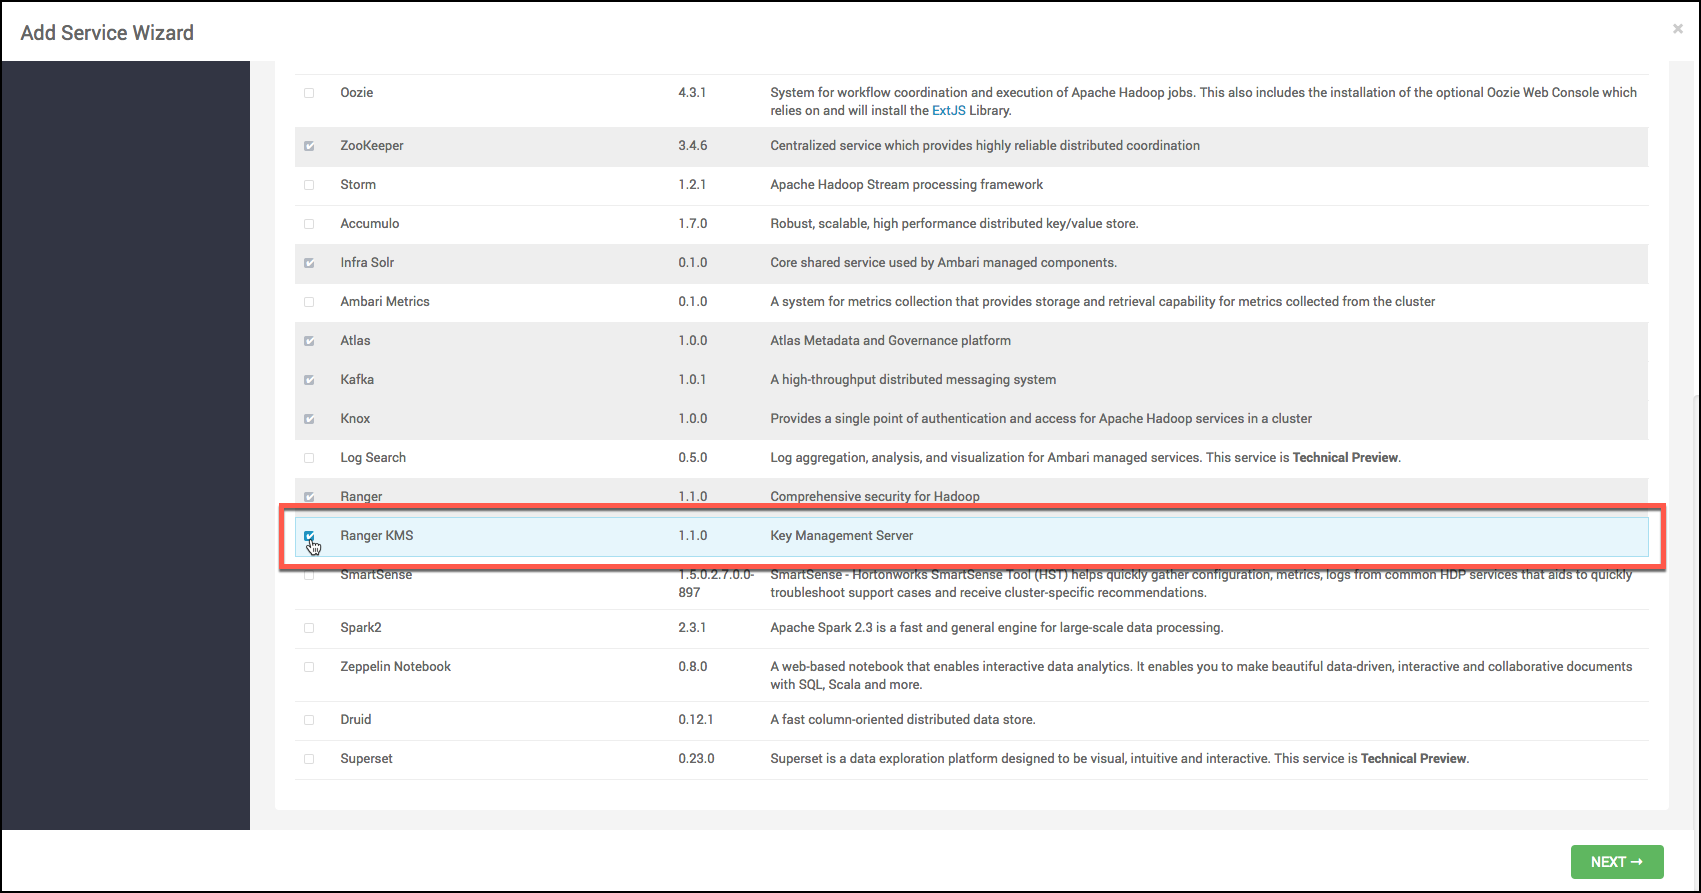1701x893 pixels.
Task: Uncheck the ZooKeeper checkbox
Action: pos(309,146)
